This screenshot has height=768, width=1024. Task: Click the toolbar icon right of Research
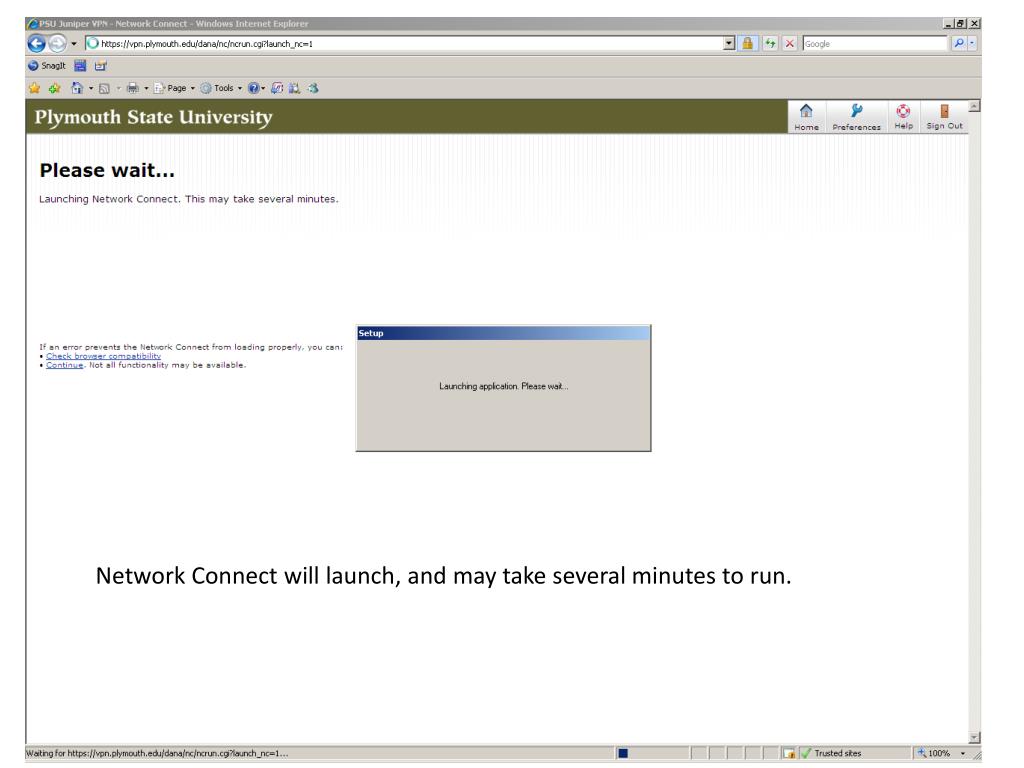295,88
